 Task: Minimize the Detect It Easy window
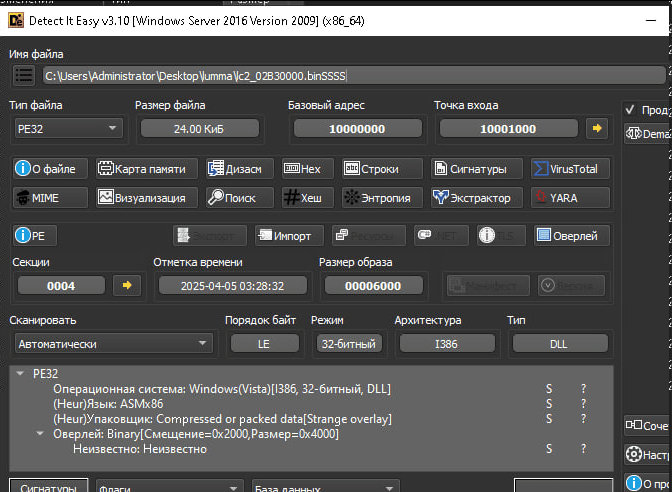[x=651, y=20]
